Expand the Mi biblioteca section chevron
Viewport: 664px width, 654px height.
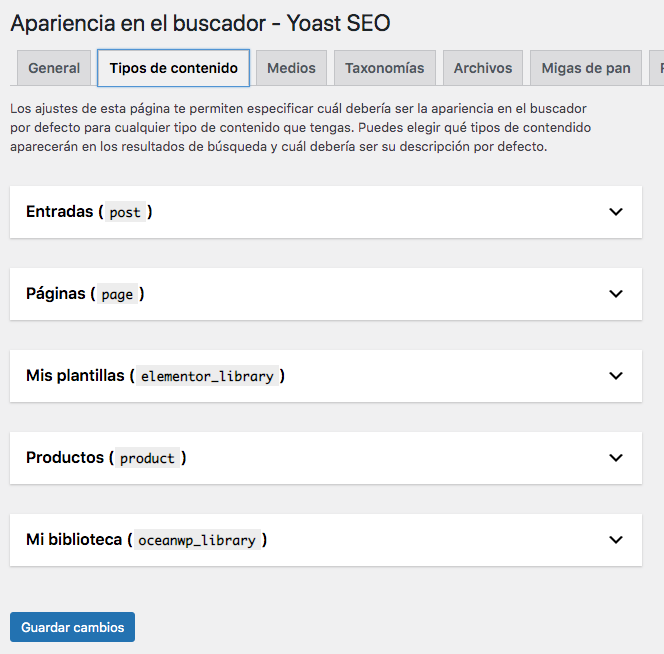[x=616, y=540]
